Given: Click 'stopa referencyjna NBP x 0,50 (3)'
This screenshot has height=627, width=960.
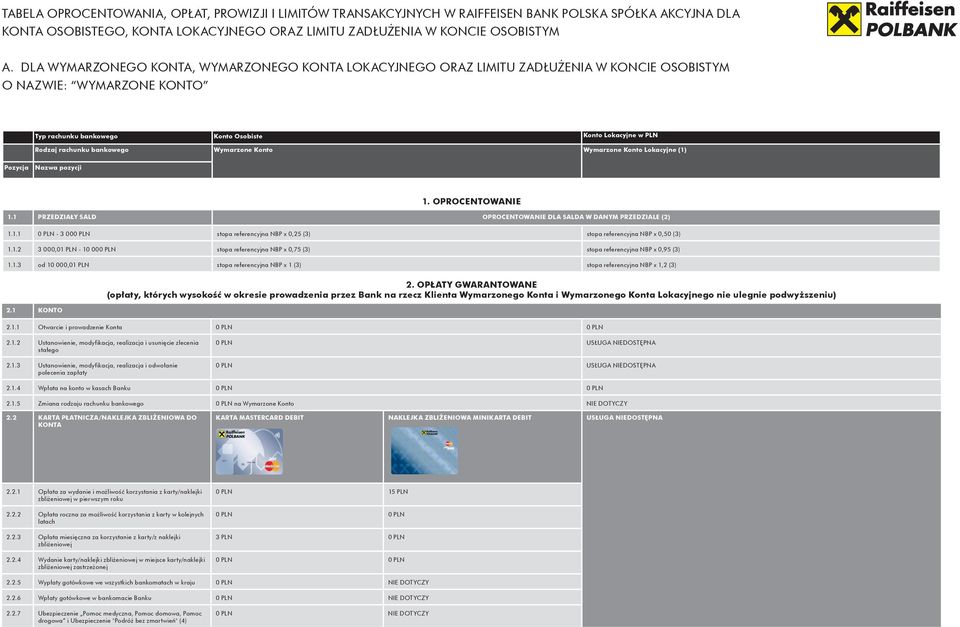Looking at the screenshot, I should click(634, 234).
